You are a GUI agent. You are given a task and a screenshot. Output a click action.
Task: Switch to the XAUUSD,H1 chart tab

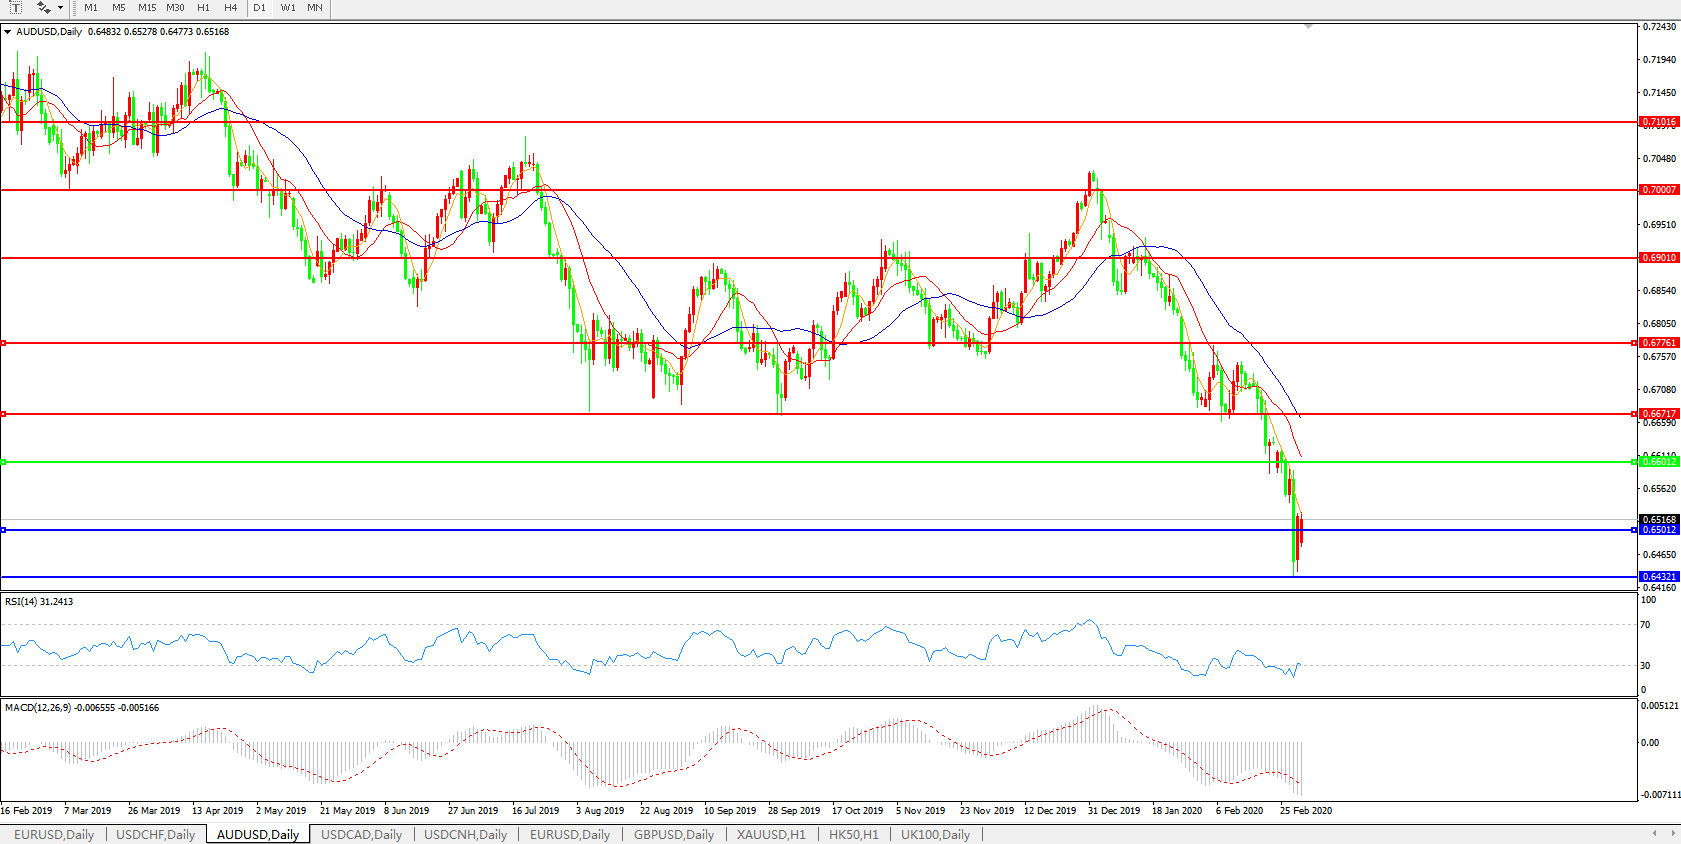pos(770,834)
